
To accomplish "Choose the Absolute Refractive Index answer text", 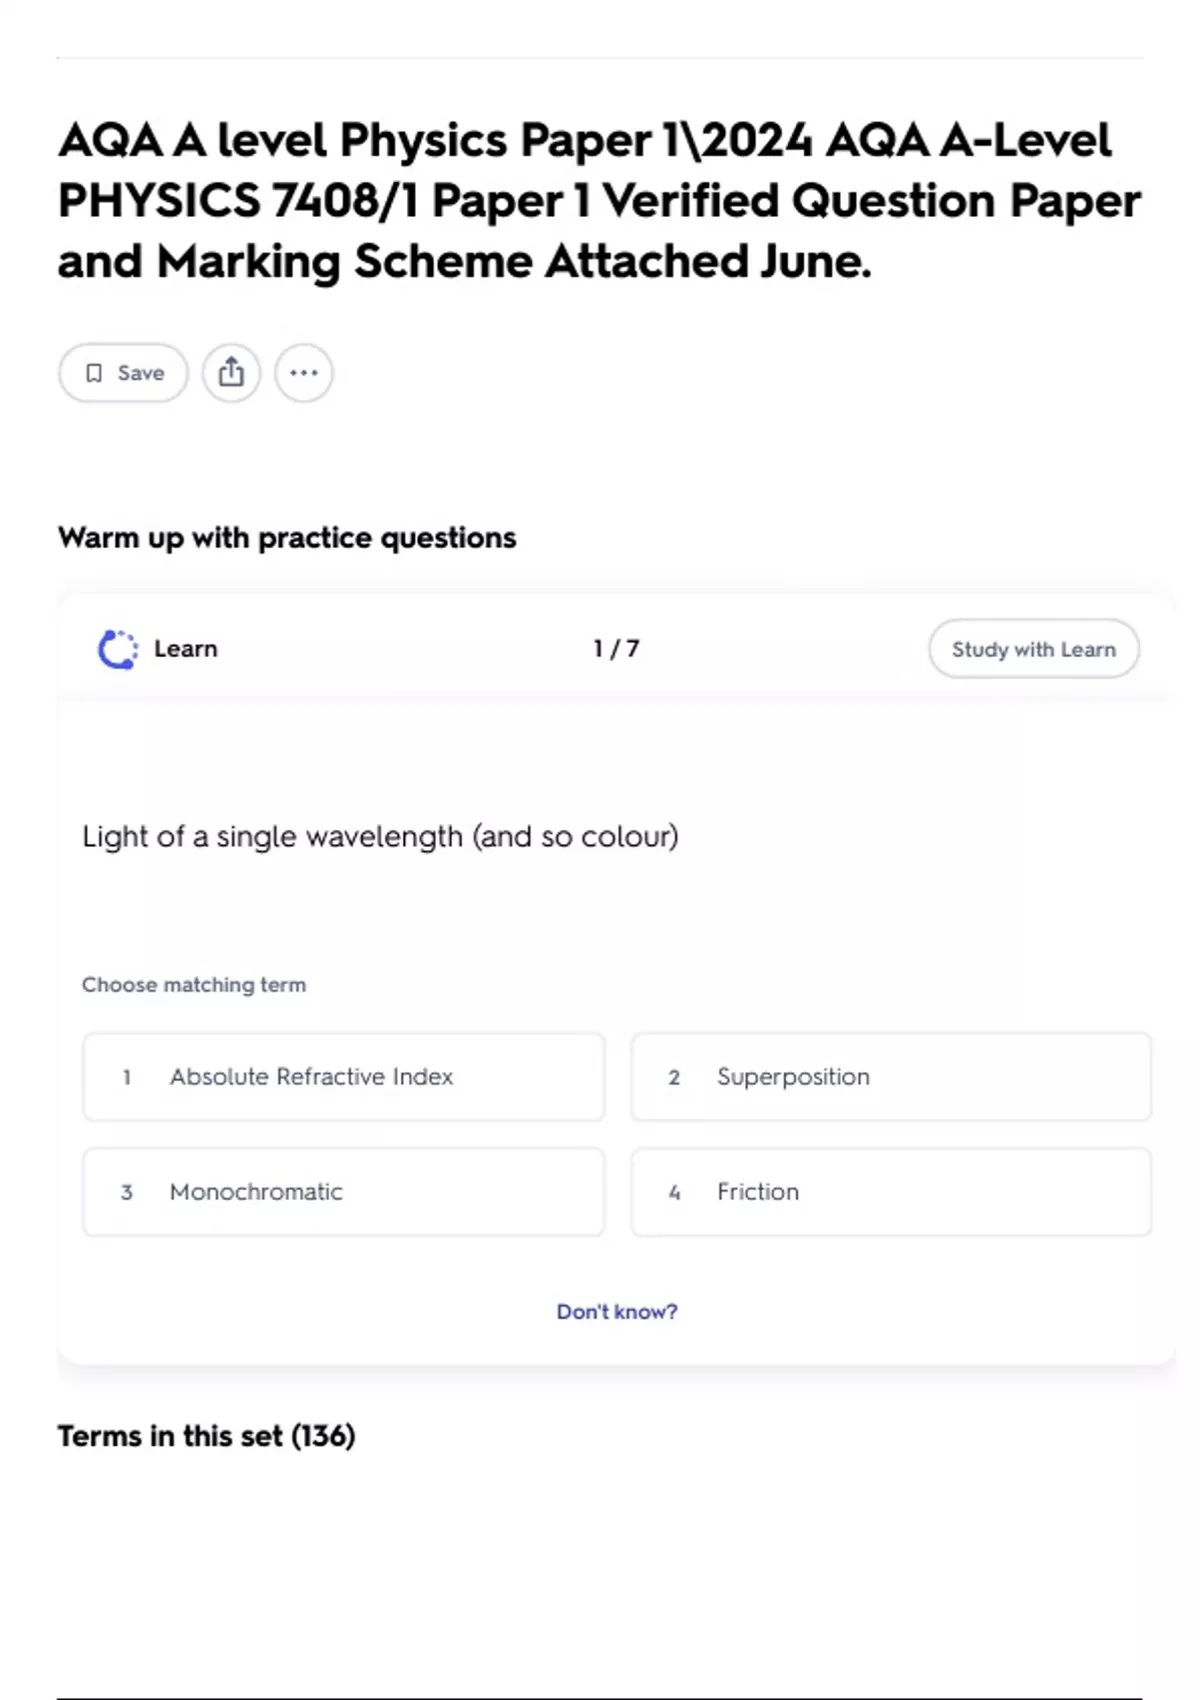I will coord(311,1077).
